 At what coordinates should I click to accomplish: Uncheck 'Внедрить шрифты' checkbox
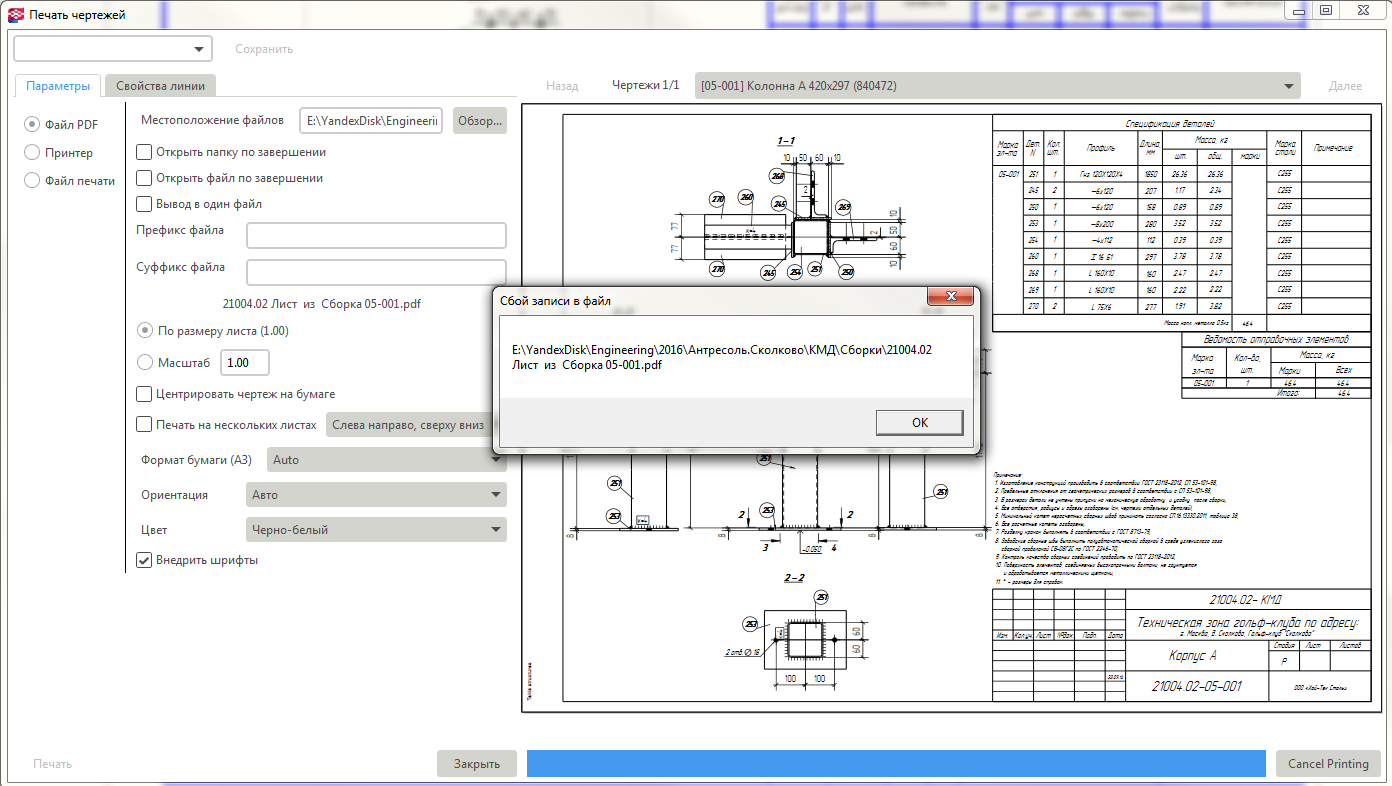[144, 560]
